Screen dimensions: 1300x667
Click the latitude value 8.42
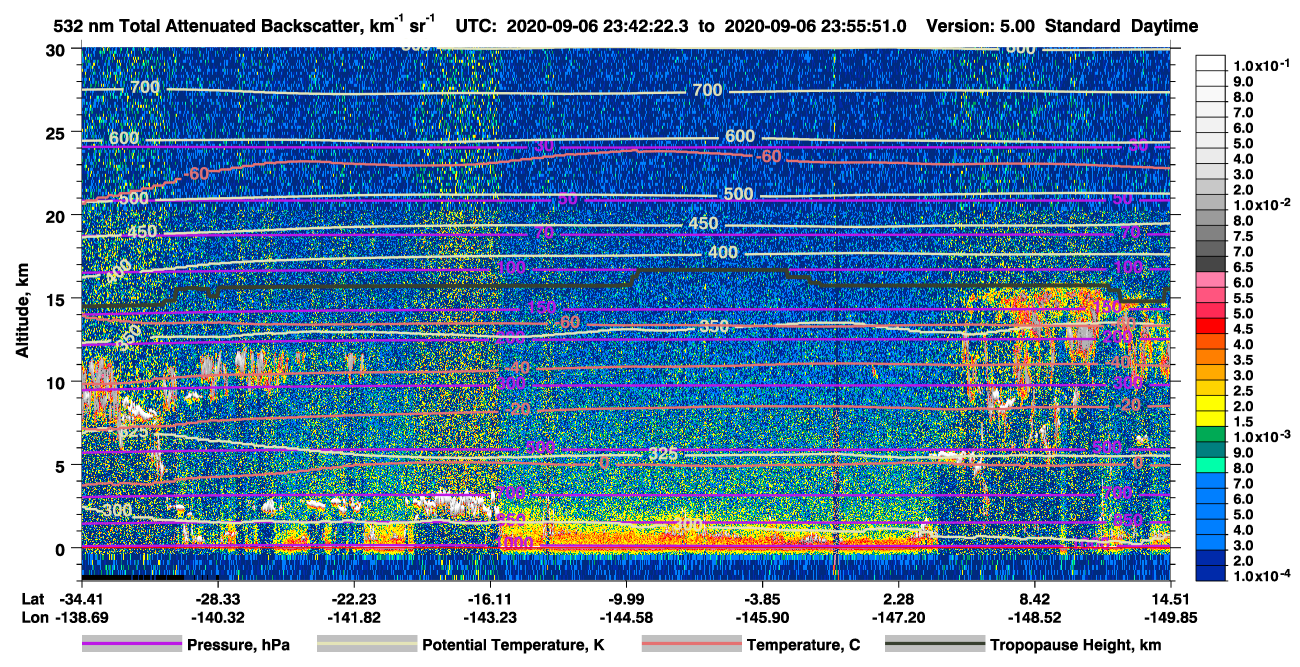1035,599
